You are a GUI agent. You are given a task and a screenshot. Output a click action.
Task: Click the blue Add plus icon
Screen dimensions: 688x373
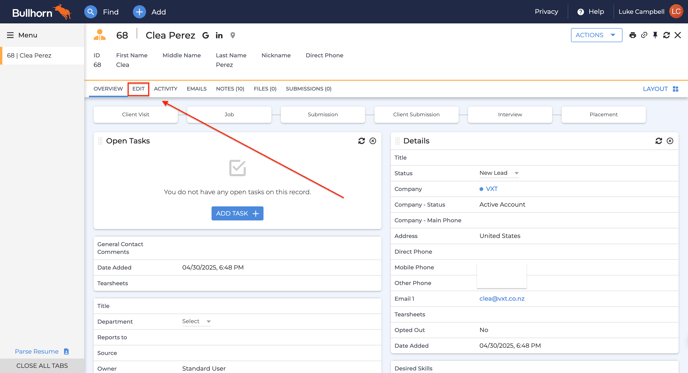139,12
